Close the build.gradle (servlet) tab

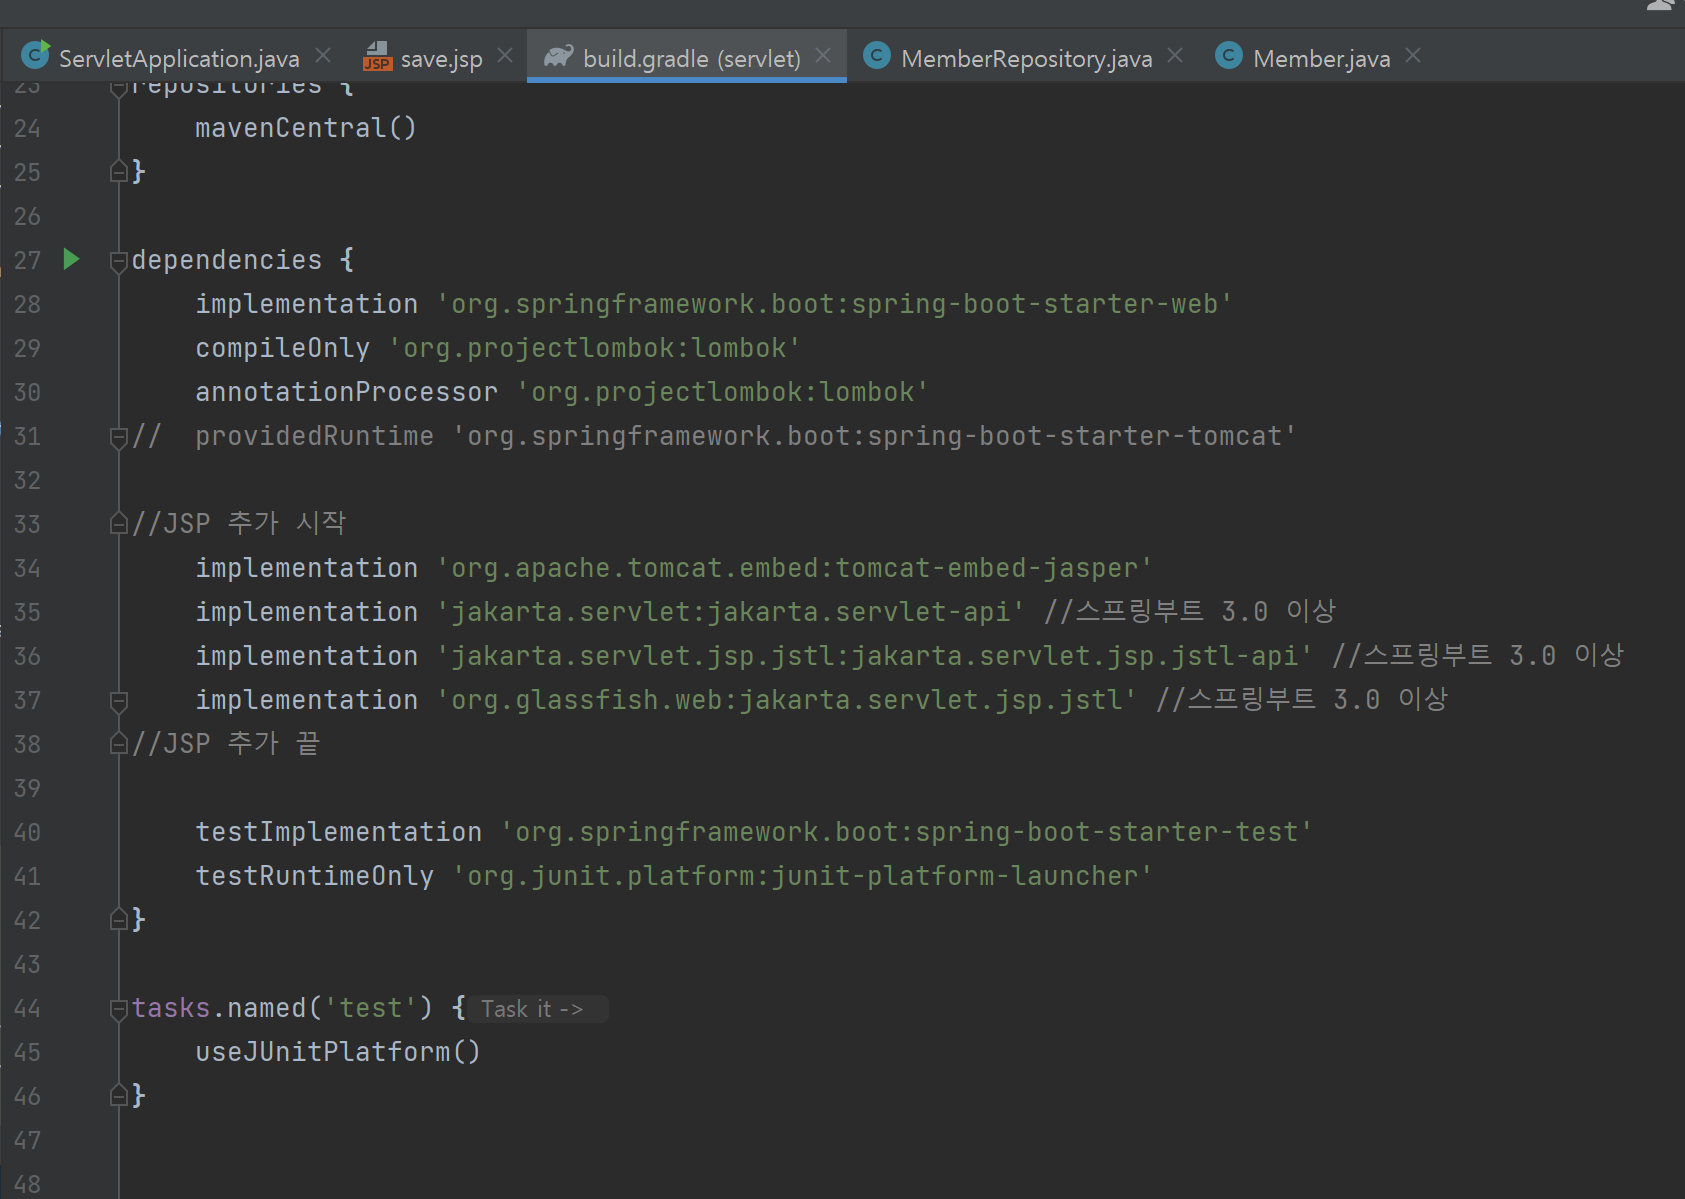coord(823,56)
